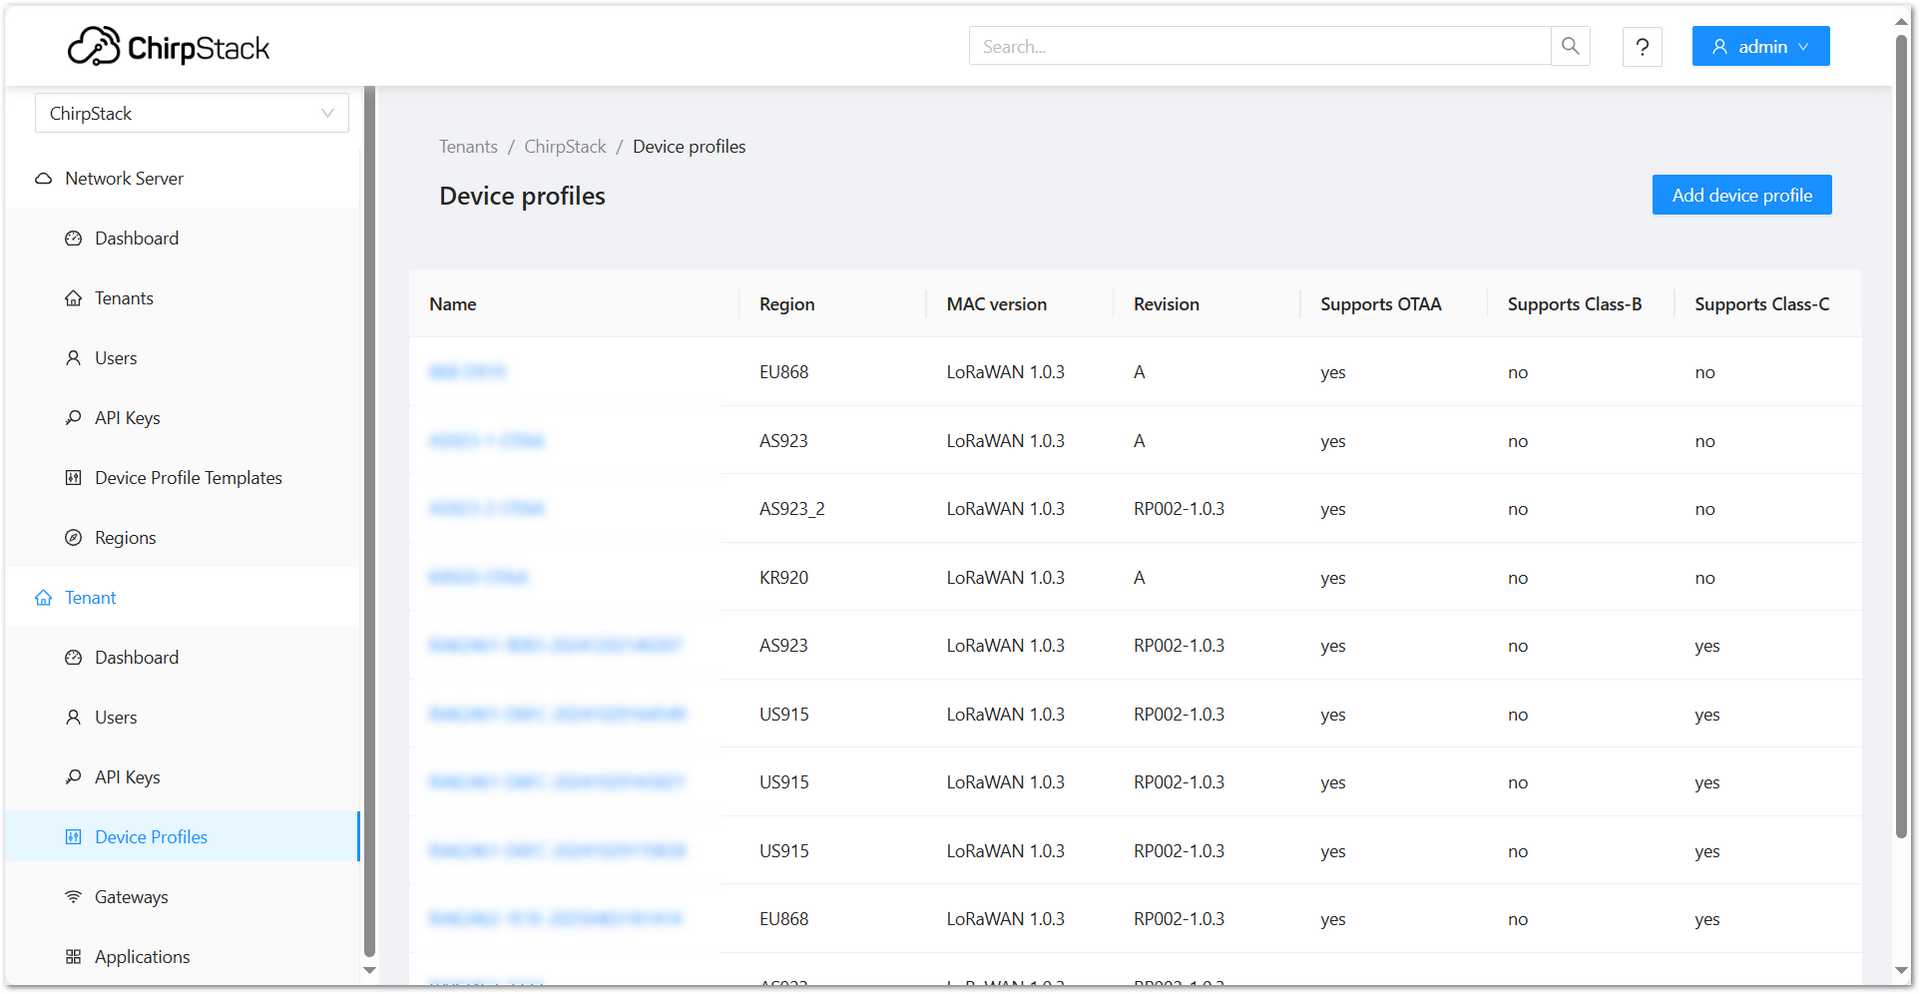The width and height of the screenshot is (1920, 994).
Task: Expand the ChirpStack tenant selector dropdown
Action: click(x=328, y=113)
